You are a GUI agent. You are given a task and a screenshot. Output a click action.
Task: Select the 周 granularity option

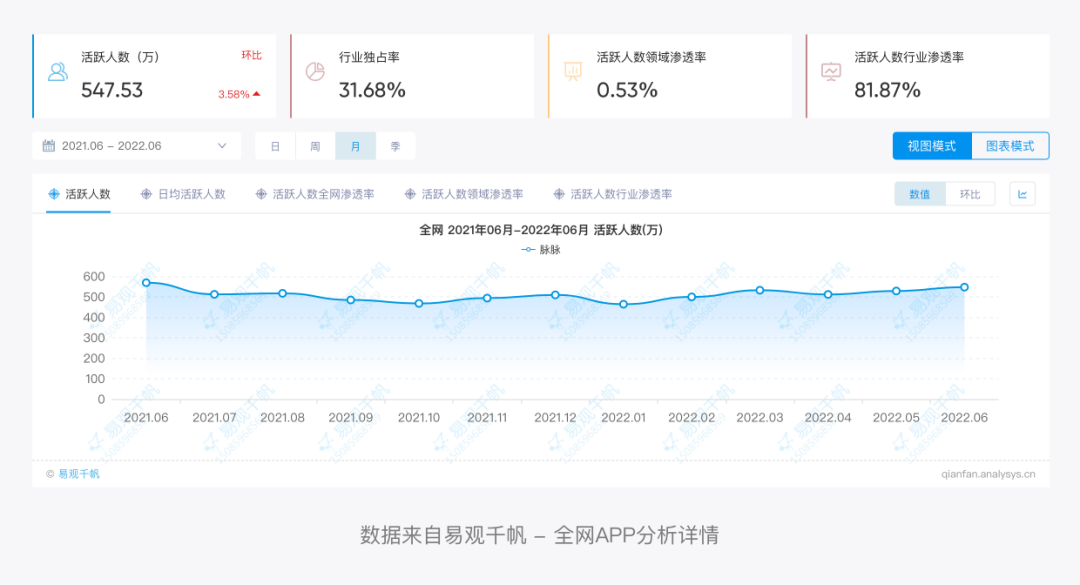coord(315,146)
